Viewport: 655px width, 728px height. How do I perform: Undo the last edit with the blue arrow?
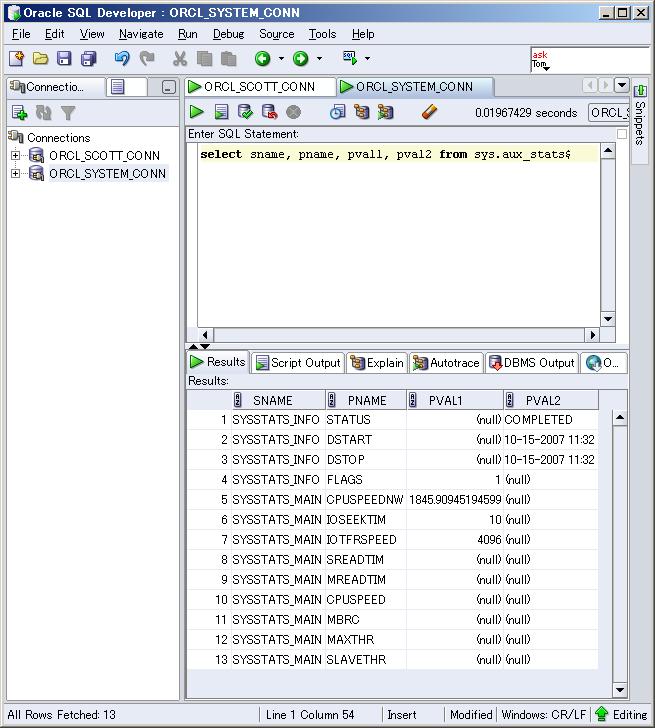tap(122, 58)
